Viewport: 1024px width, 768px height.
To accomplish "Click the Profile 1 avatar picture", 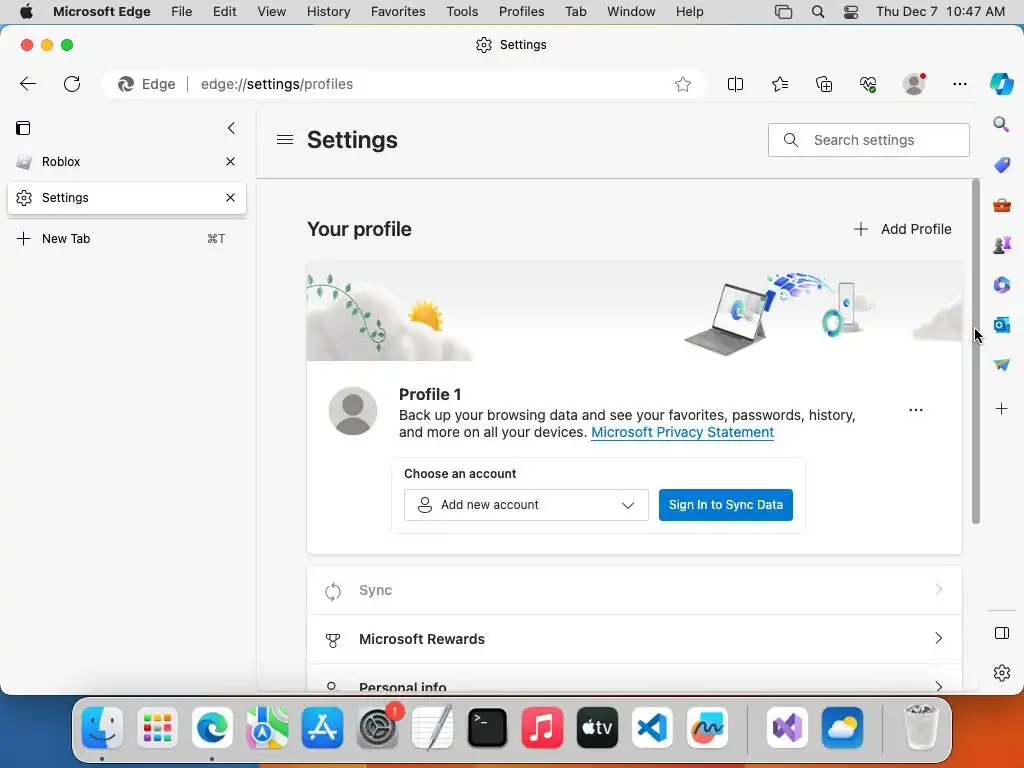I will pos(353,411).
